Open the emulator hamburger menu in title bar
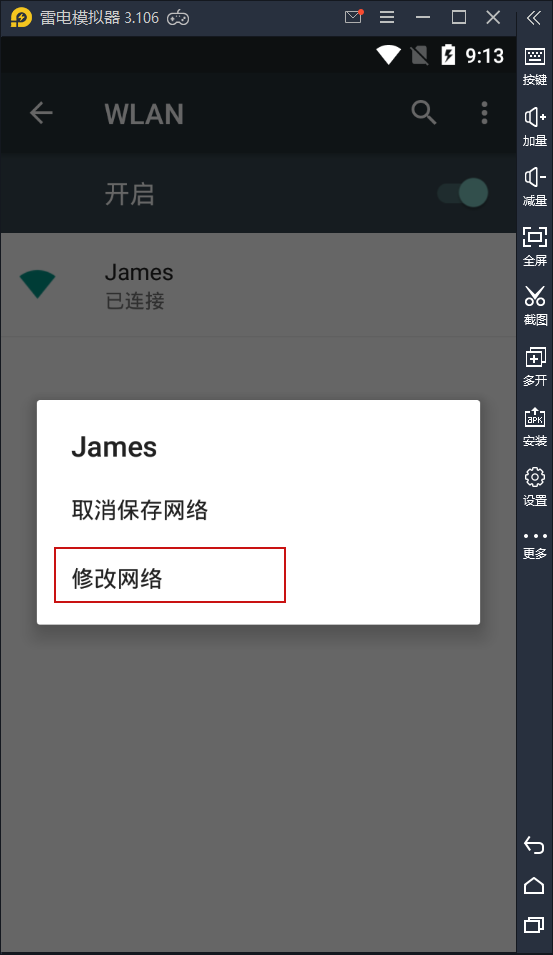The width and height of the screenshot is (553, 955). point(387,18)
